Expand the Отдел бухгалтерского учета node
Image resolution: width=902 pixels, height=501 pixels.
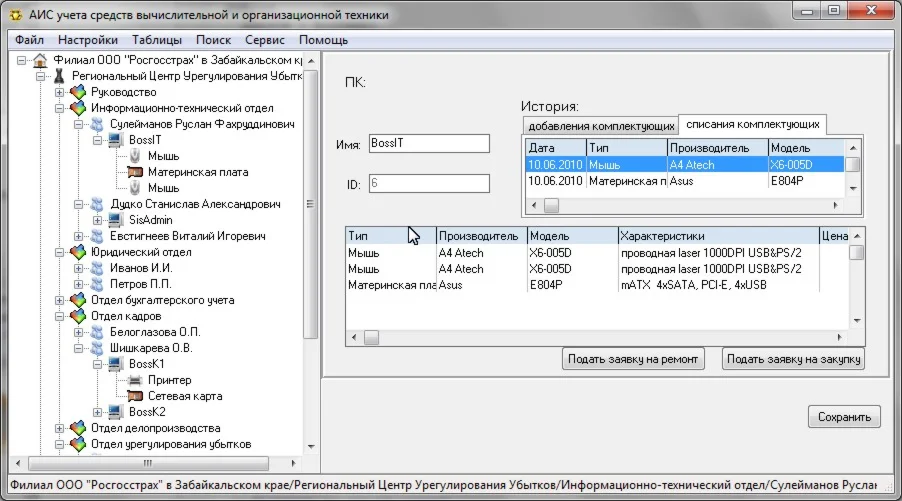click(60, 300)
